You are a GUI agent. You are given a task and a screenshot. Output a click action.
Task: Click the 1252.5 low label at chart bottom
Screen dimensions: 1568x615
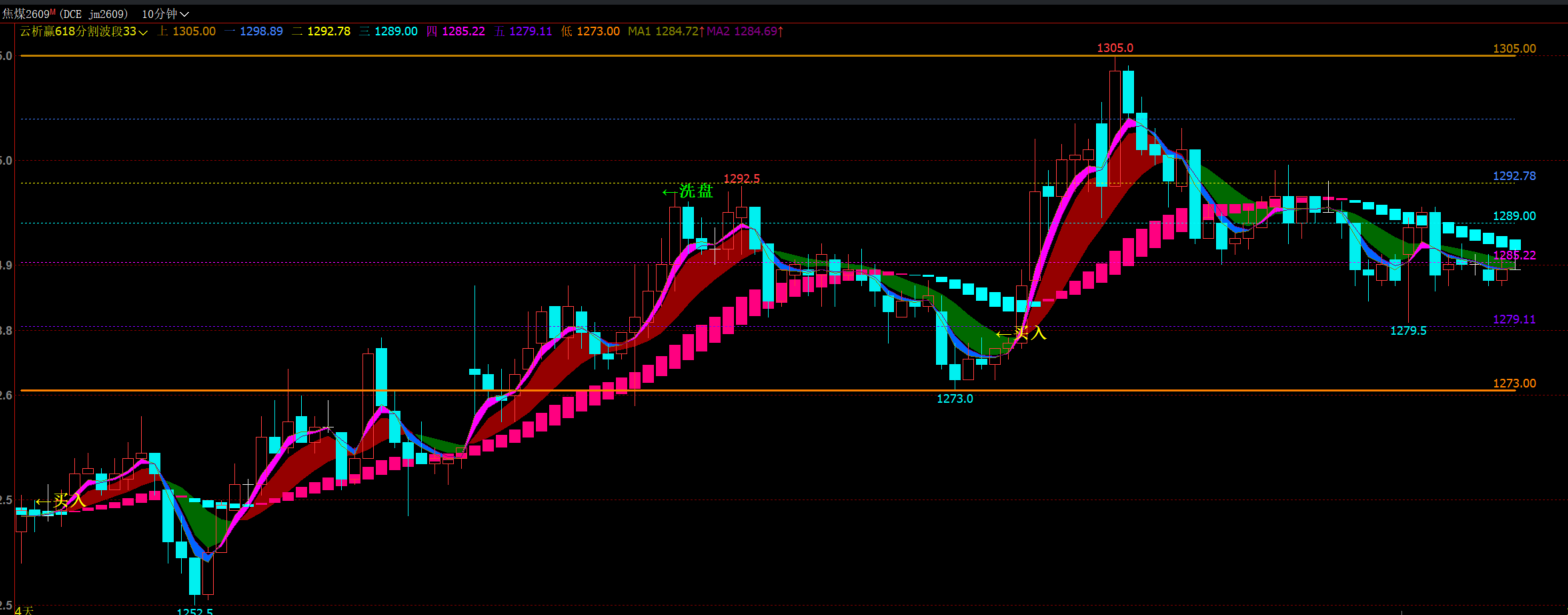(195, 611)
